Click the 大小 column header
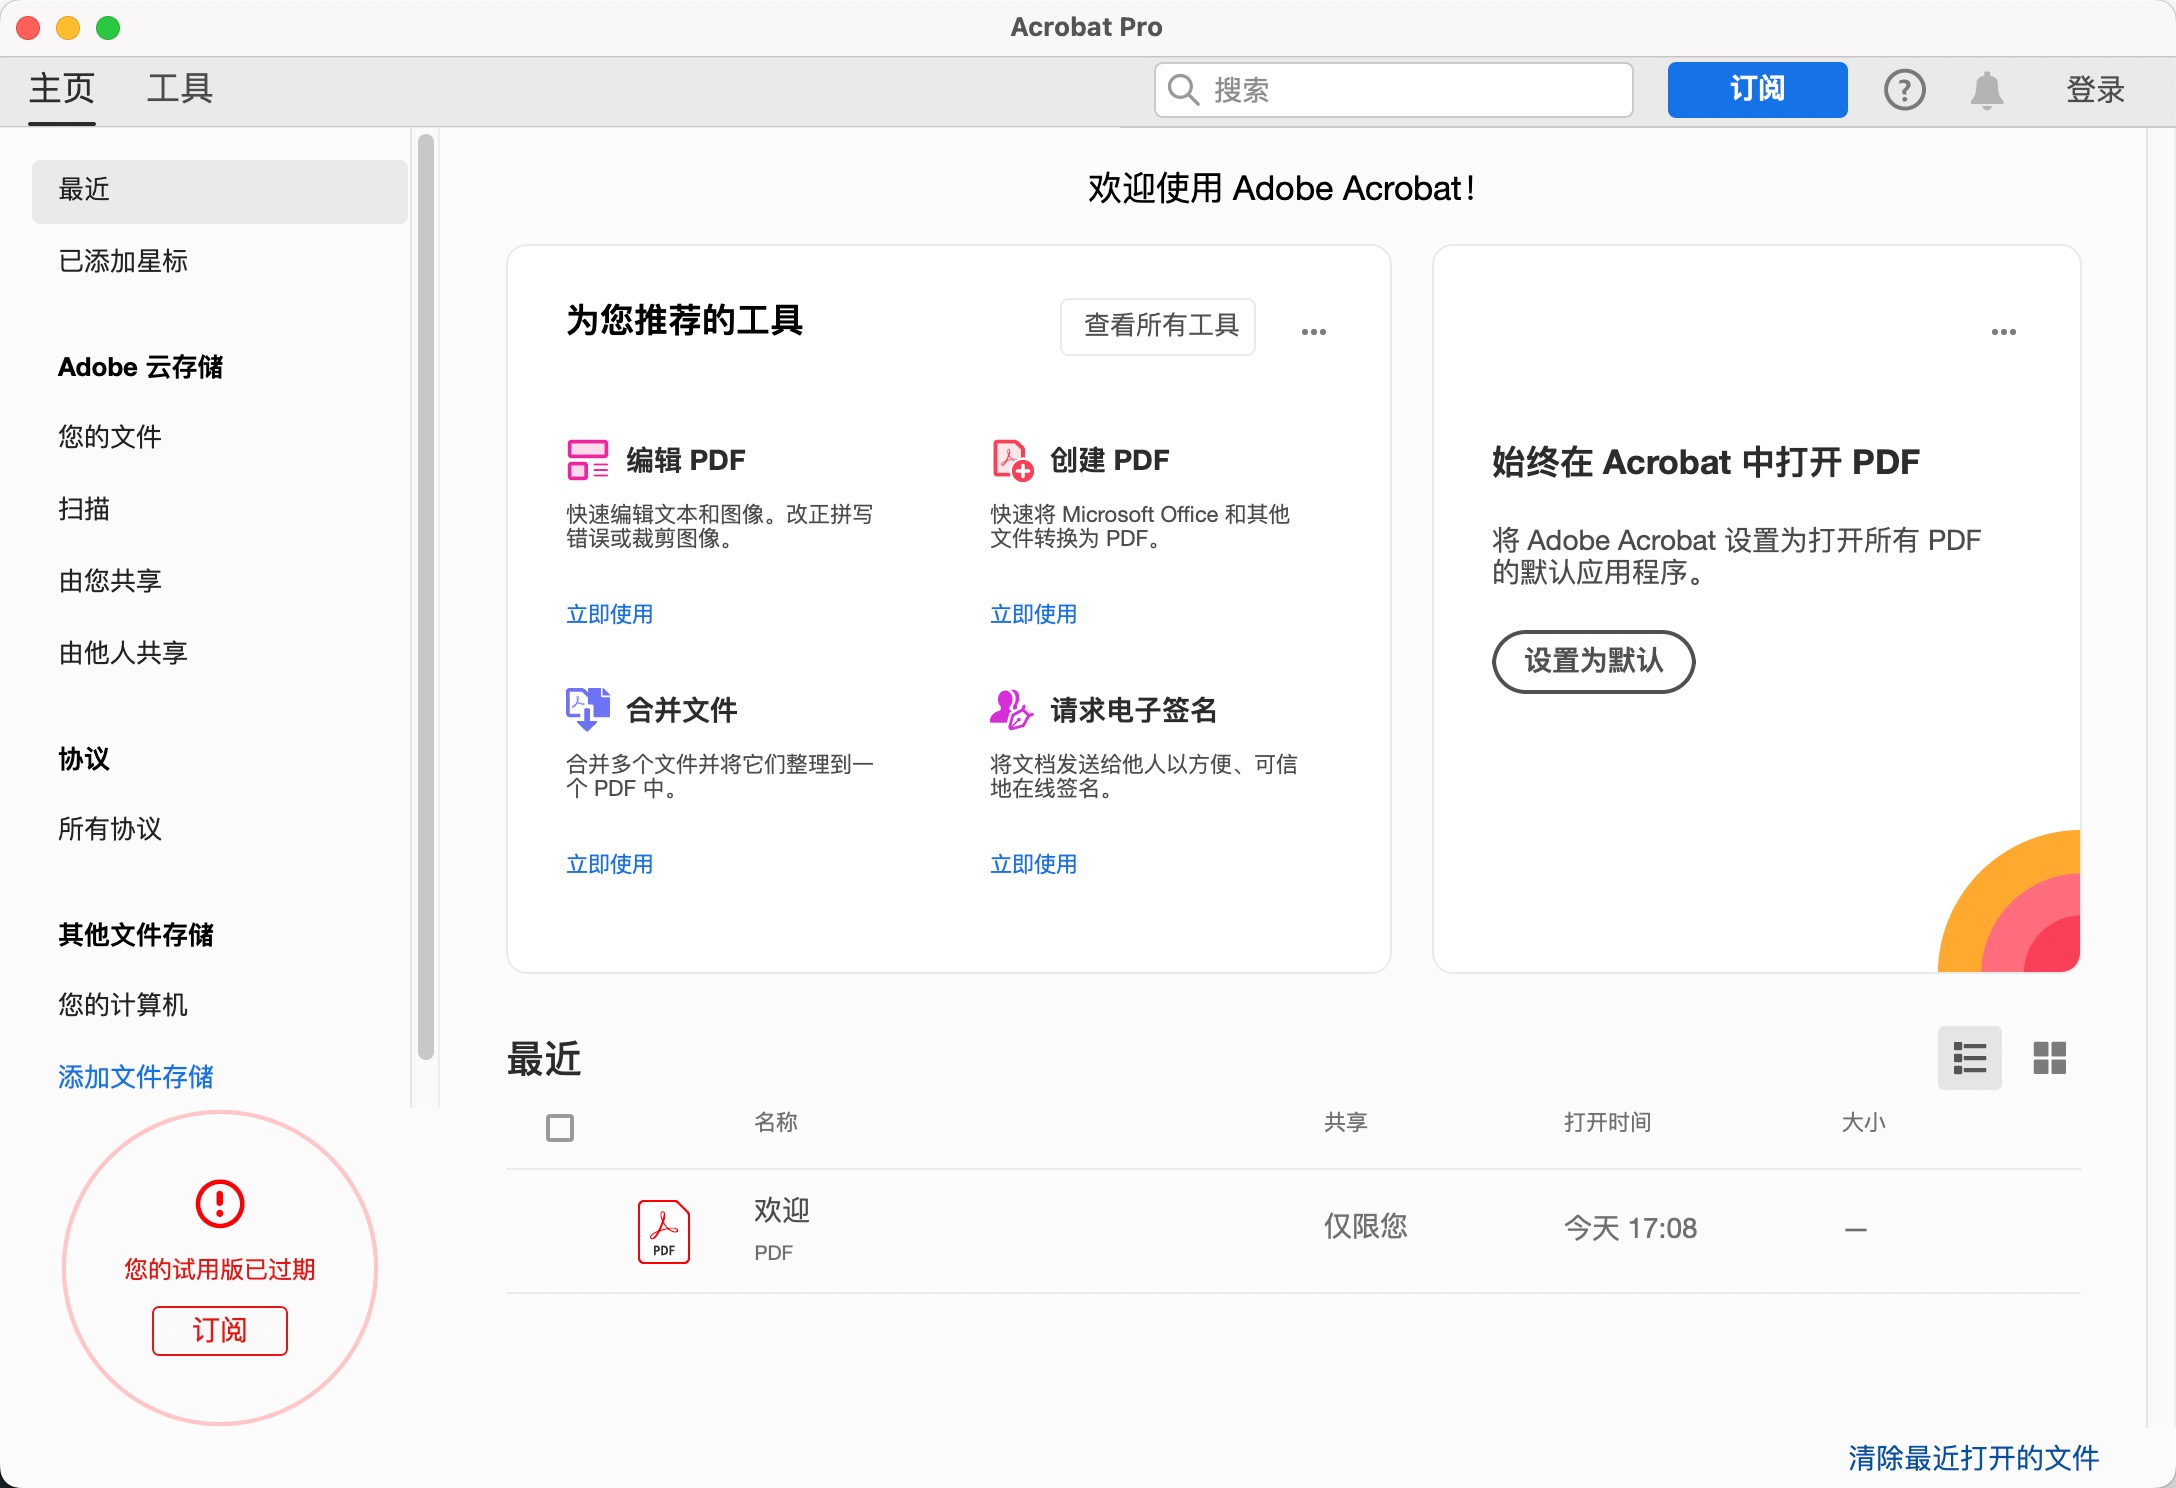Image resolution: width=2176 pixels, height=1488 pixels. (x=1864, y=1122)
